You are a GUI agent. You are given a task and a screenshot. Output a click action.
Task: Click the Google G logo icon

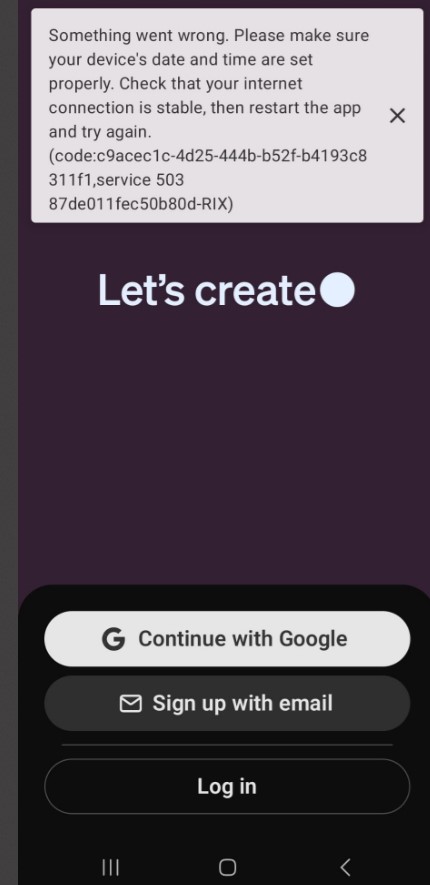pyautogui.click(x=113, y=639)
